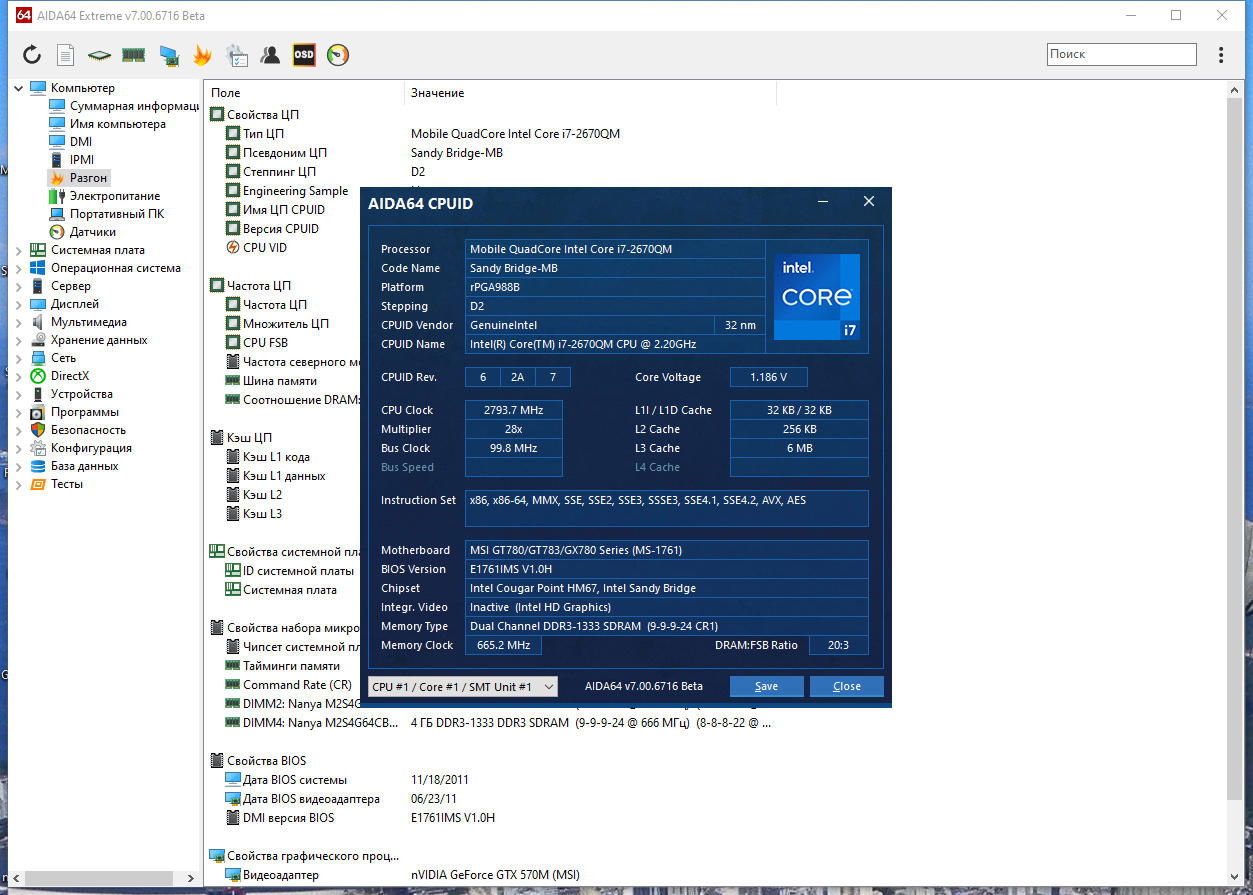Click the Save button in the CPUID window
Screen dimensions: 1253x895
[x=767, y=686]
